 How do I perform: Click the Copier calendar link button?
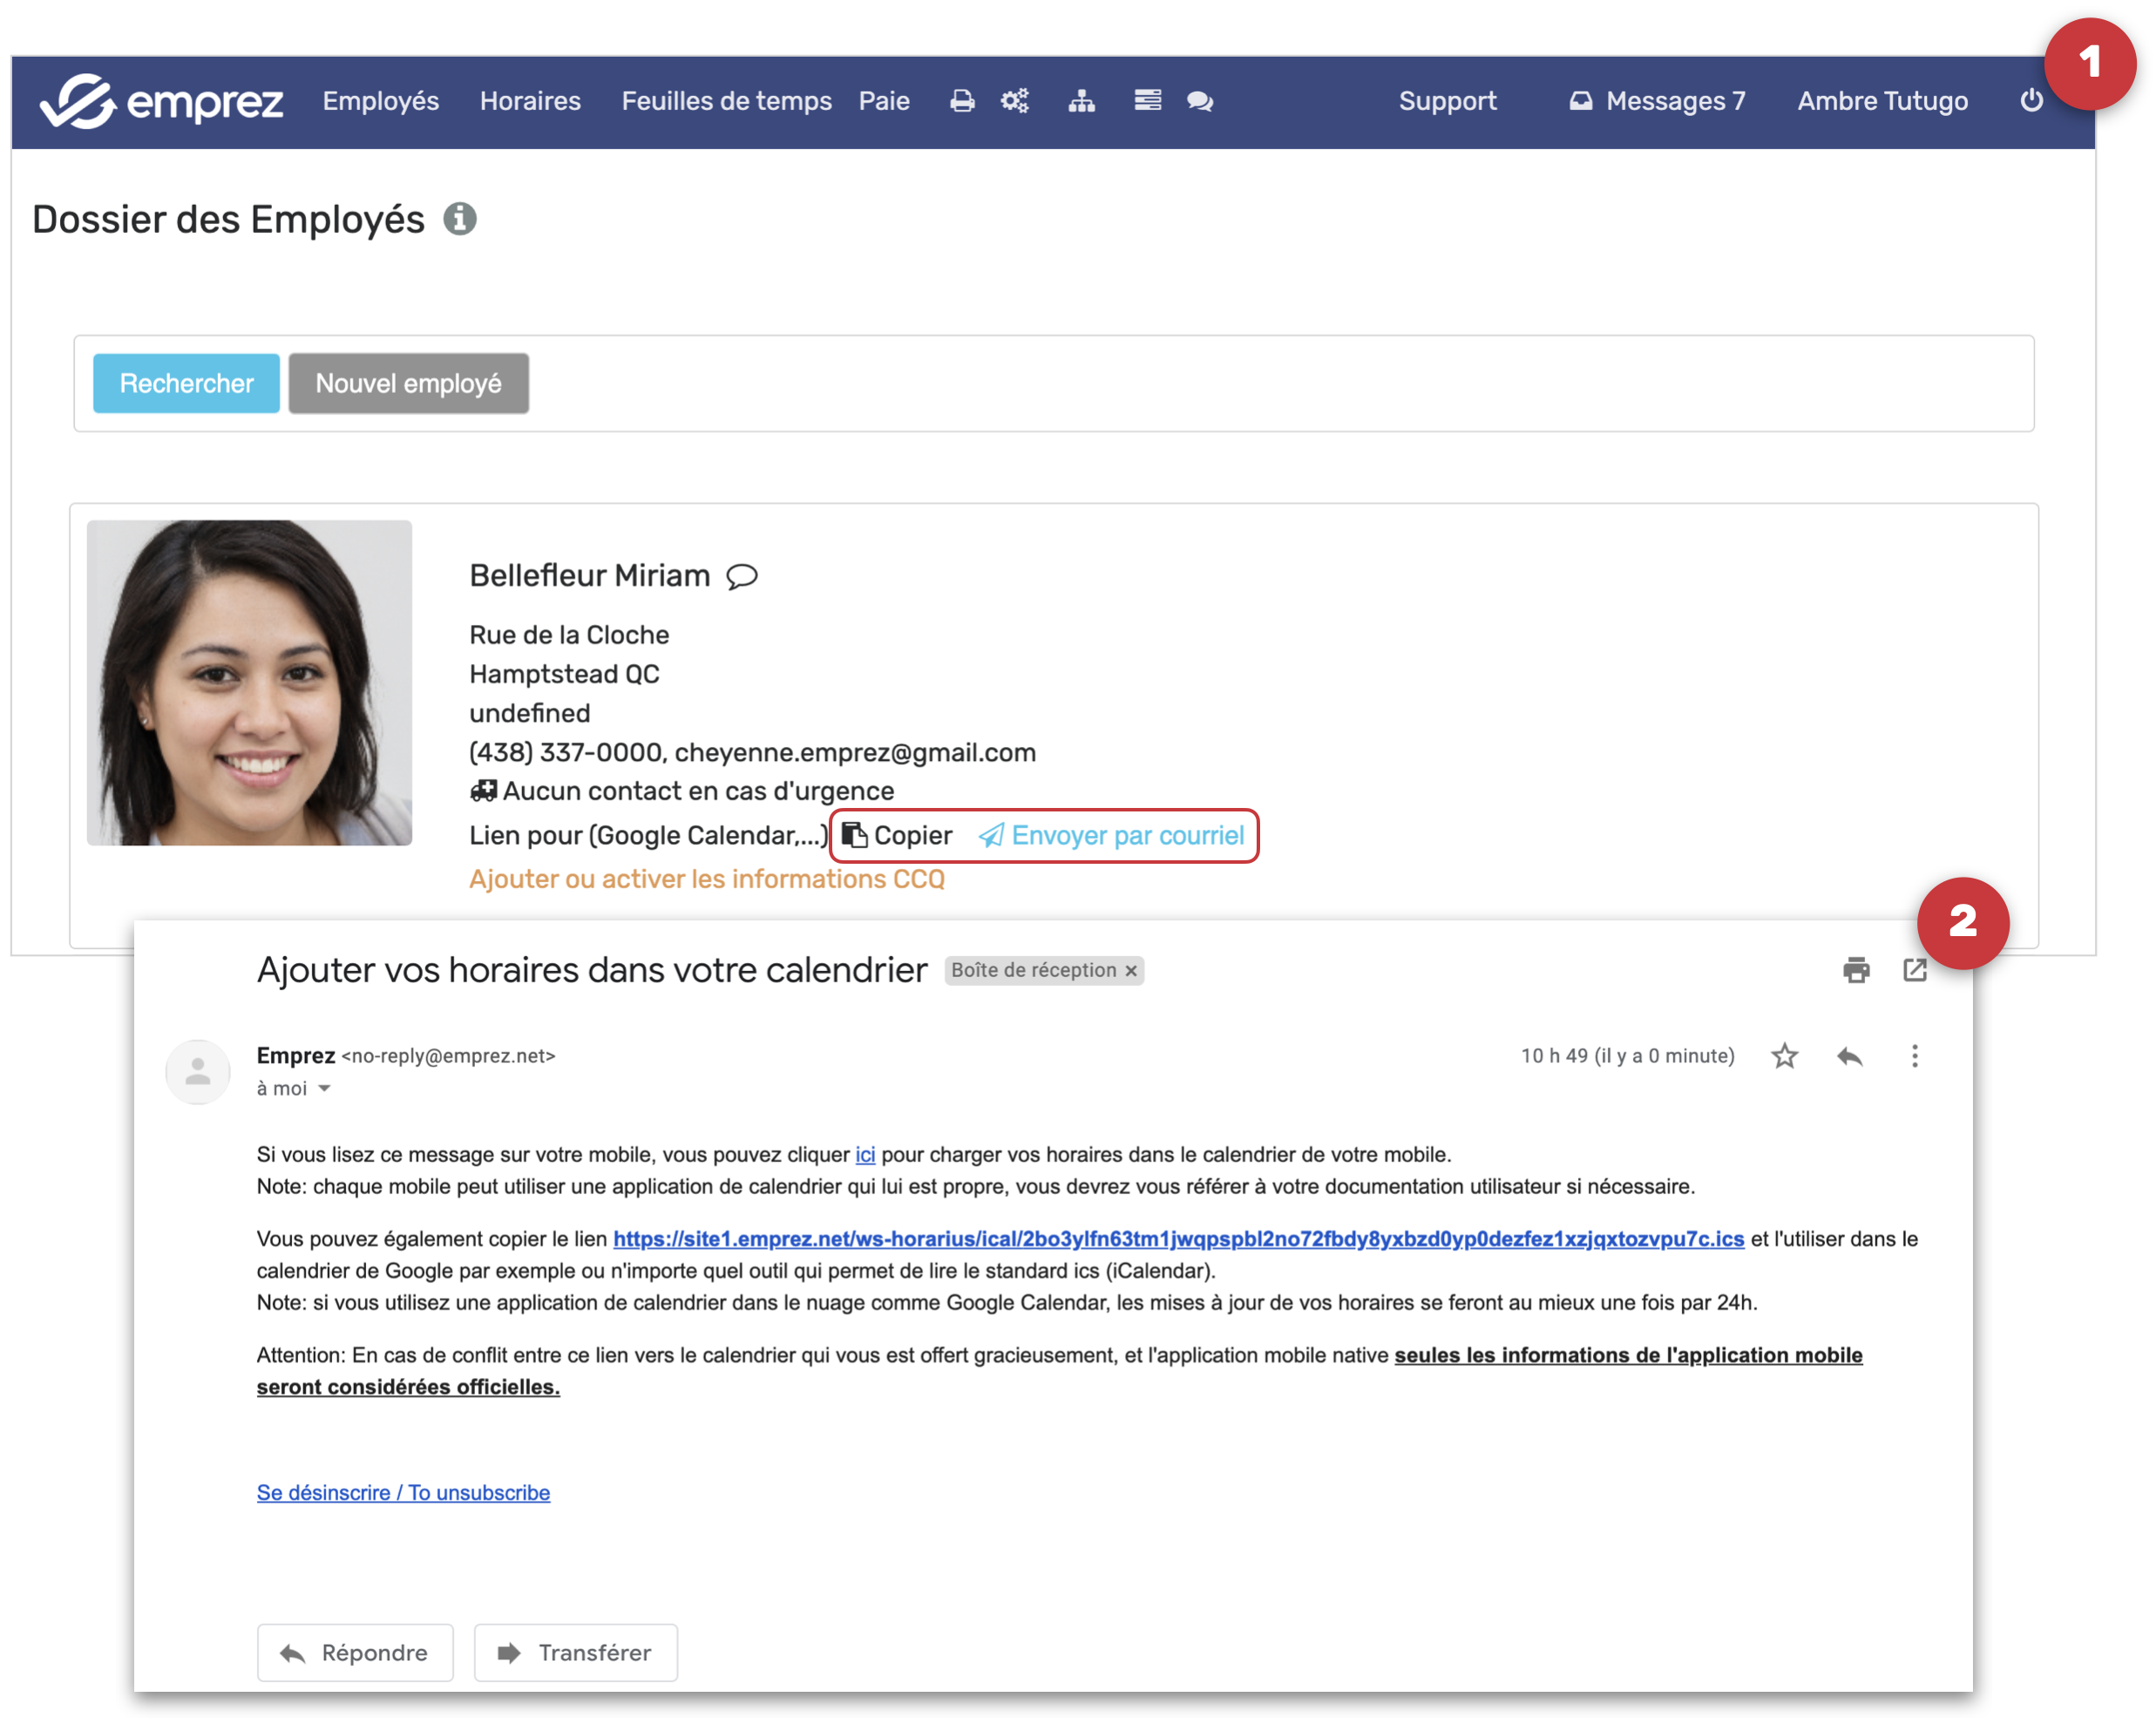897,836
